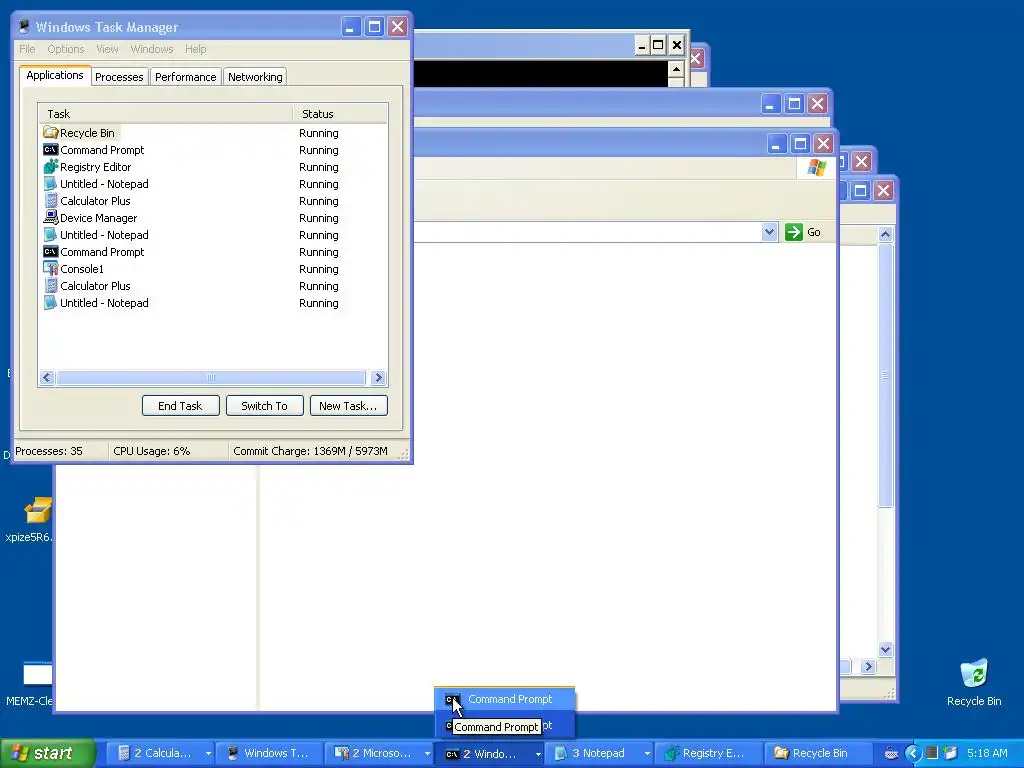Expand the "3 Notepad" taskbar group arrow

click(x=647, y=753)
